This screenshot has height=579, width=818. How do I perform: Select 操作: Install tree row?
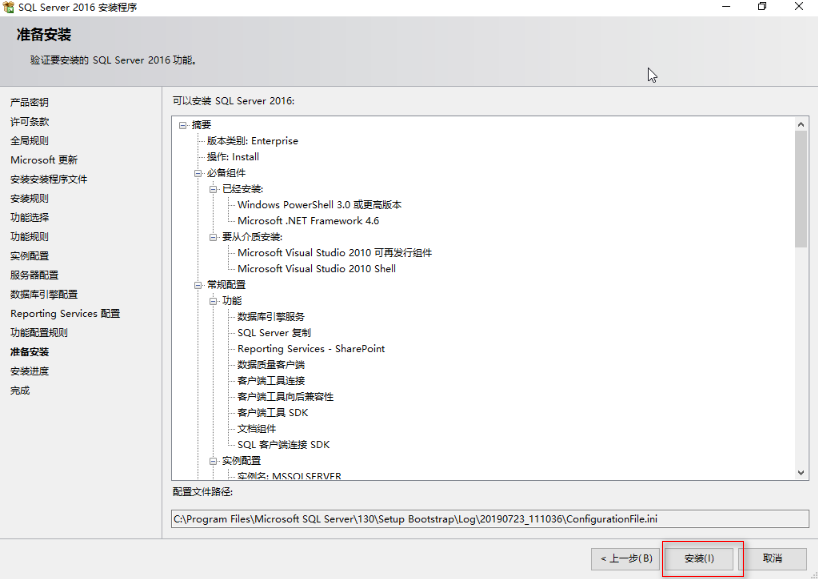coord(233,157)
